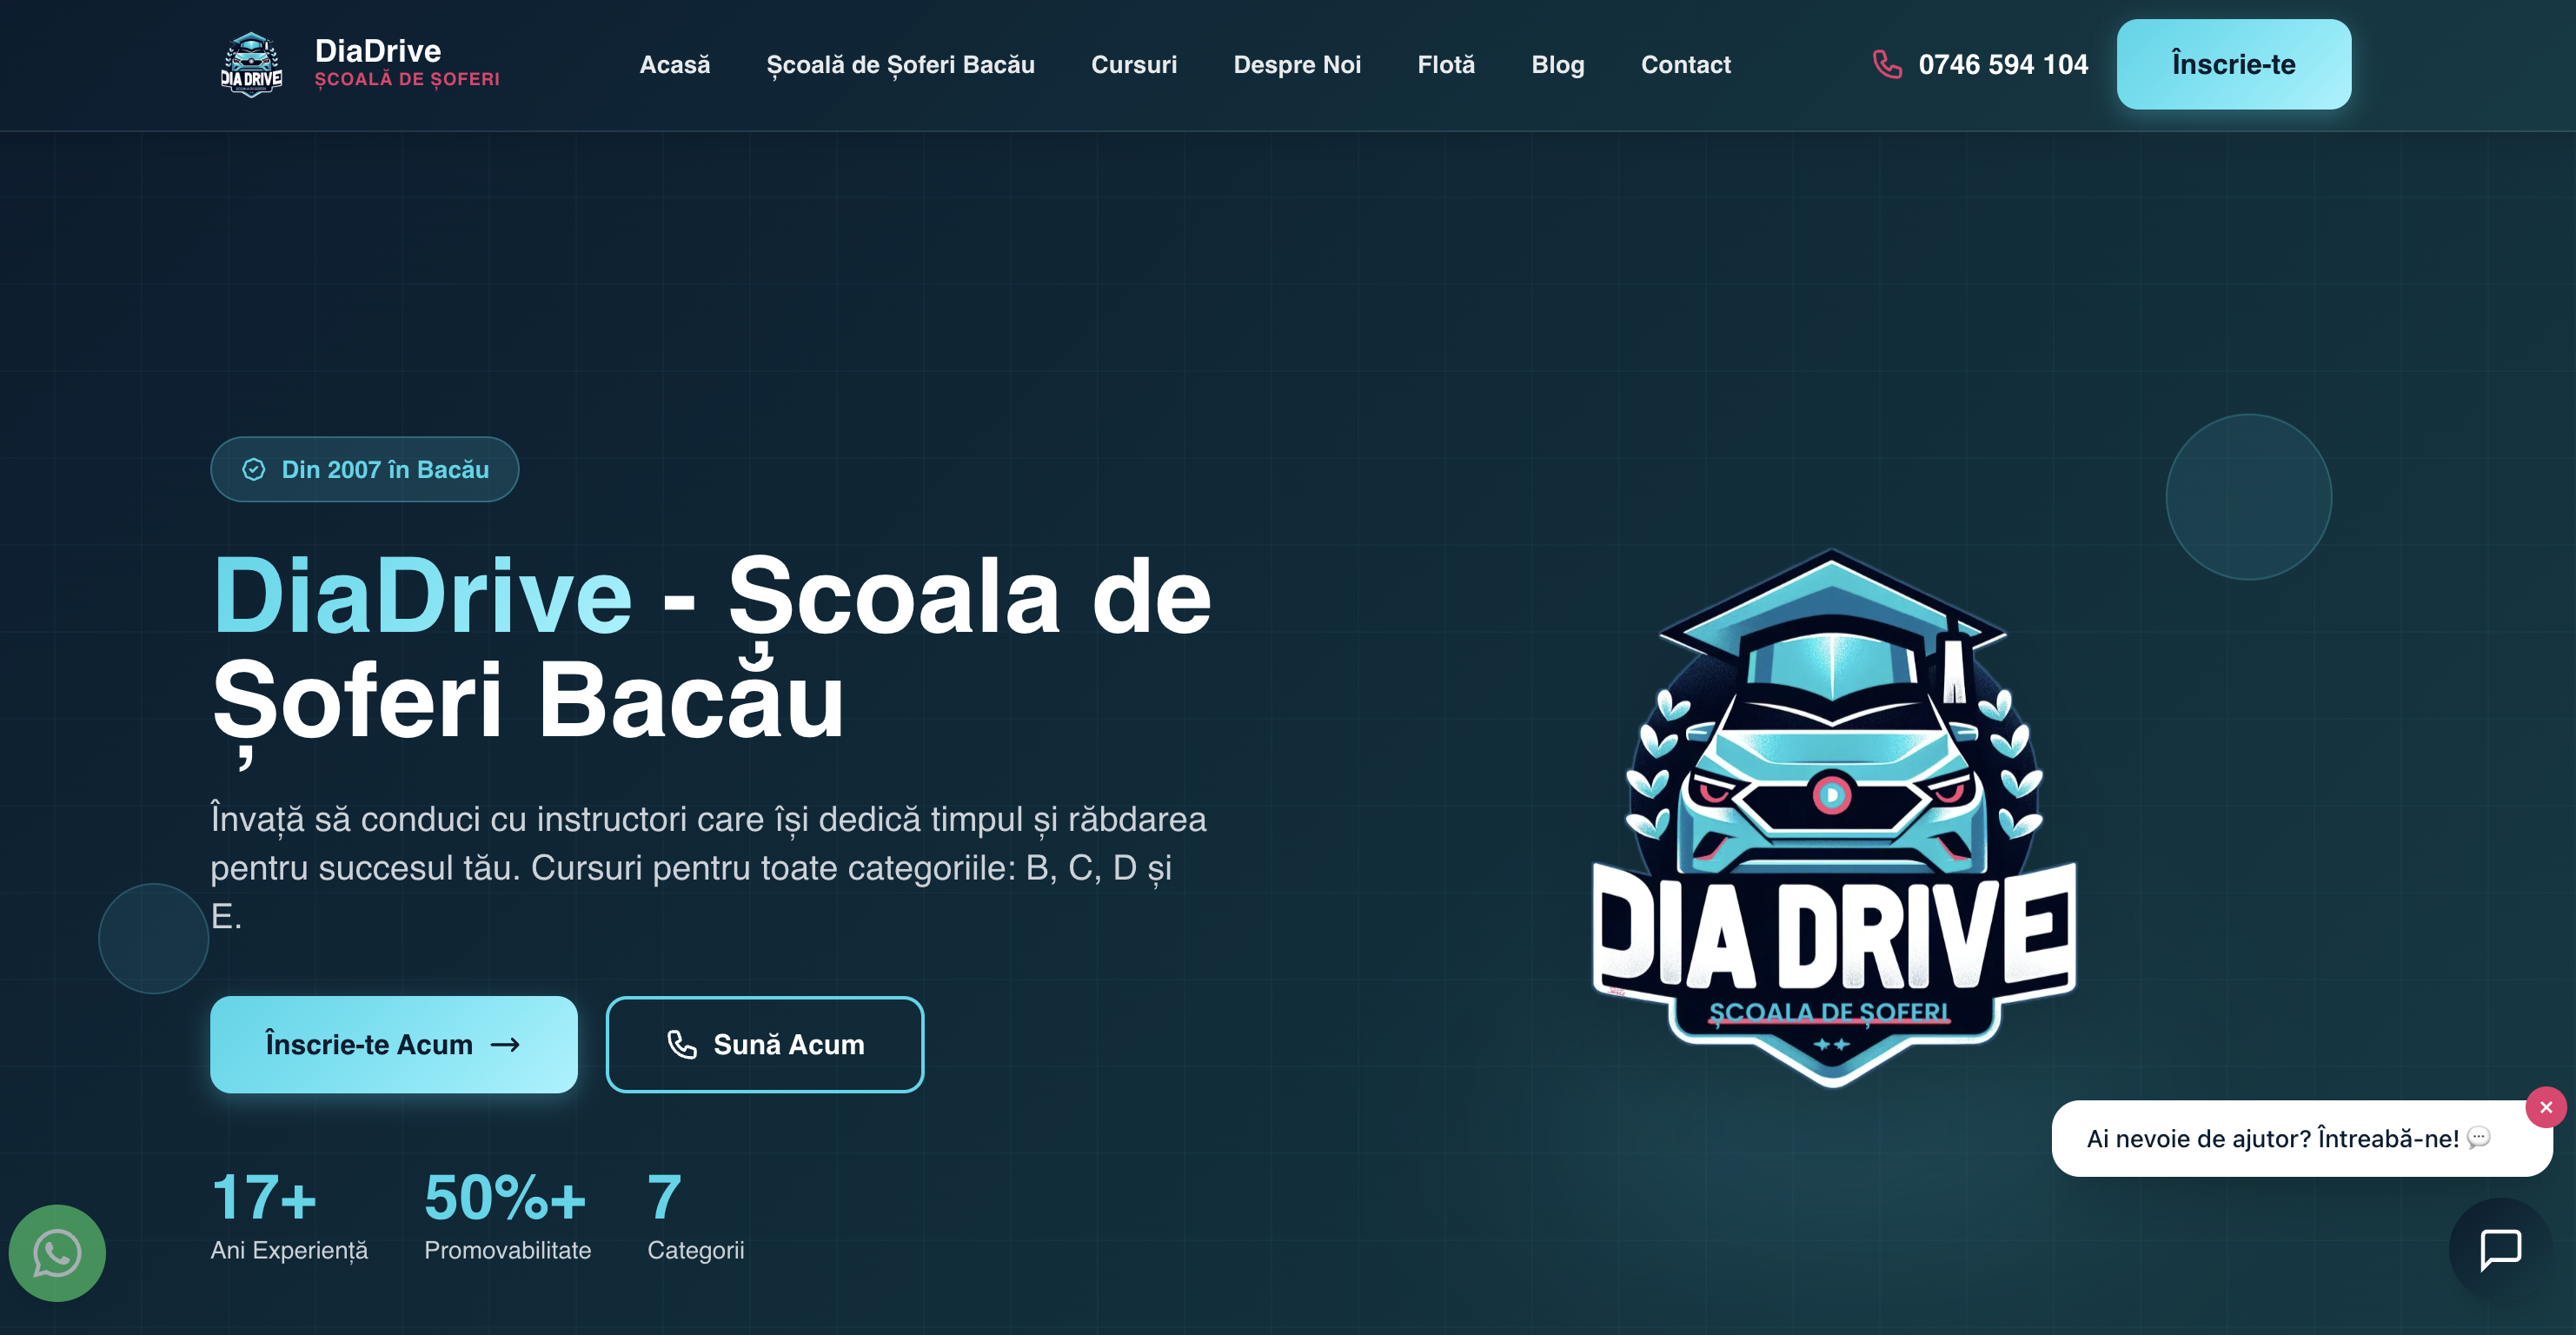The height and width of the screenshot is (1335, 2576).
Task: Select Despre Noi in the navigation
Action: point(1297,64)
